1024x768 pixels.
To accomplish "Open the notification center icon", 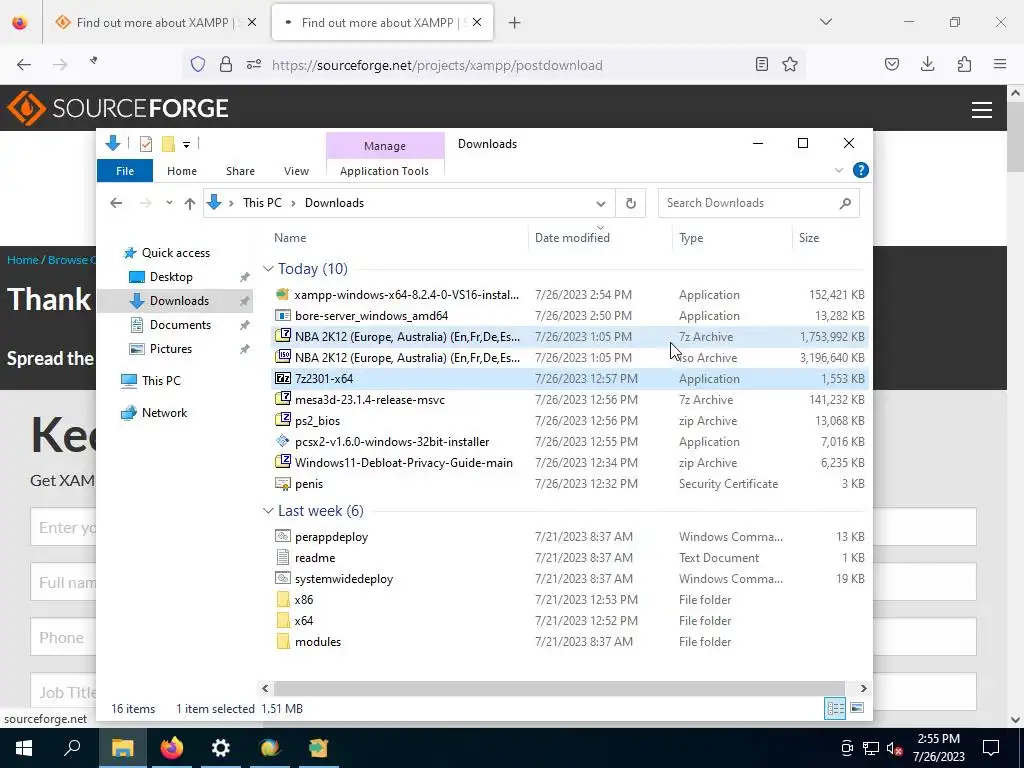I will [991, 748].
